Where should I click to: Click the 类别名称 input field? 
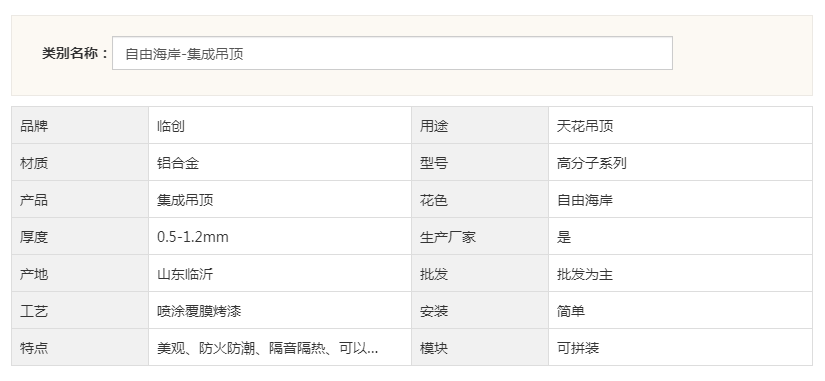(x=392, y=53)
